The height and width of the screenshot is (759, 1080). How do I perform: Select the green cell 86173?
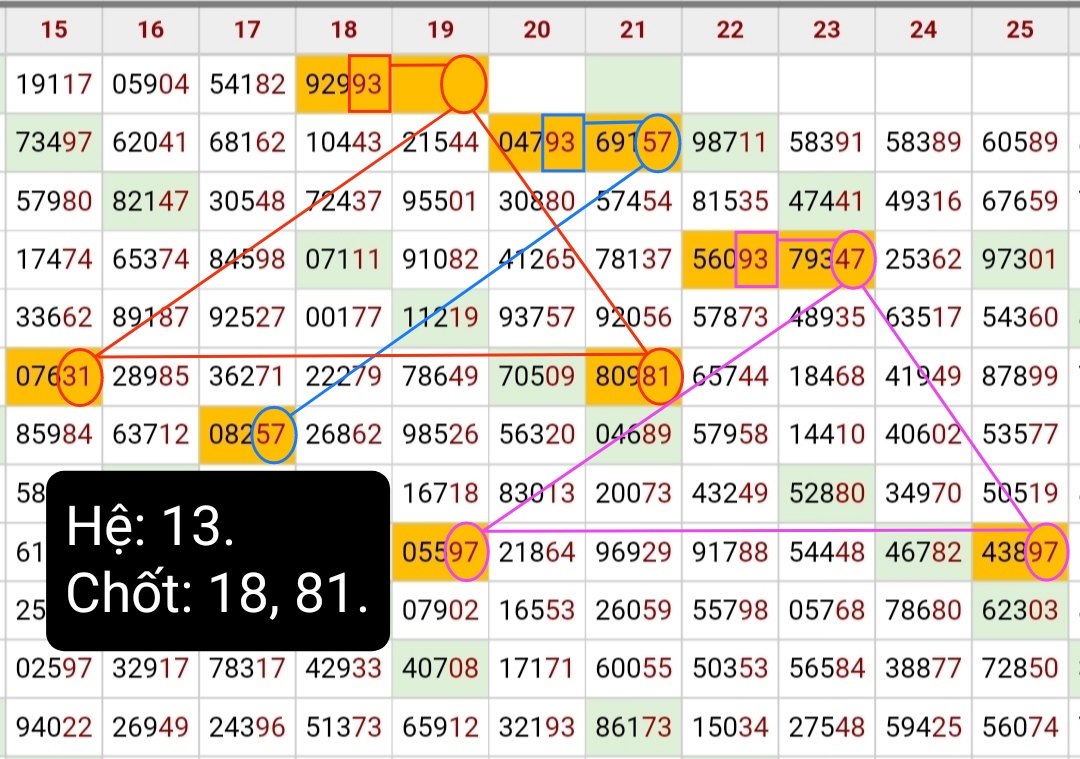click(x=633, y=727)
